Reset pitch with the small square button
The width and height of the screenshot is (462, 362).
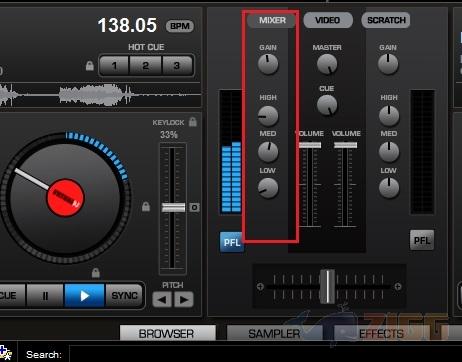pos(194,207)
